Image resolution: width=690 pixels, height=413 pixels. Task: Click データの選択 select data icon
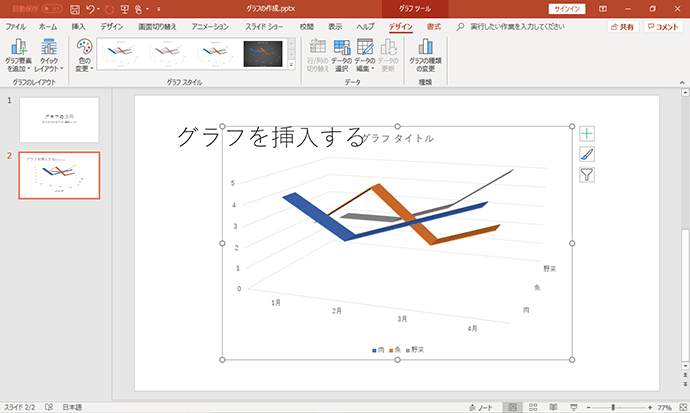point(341,55)
